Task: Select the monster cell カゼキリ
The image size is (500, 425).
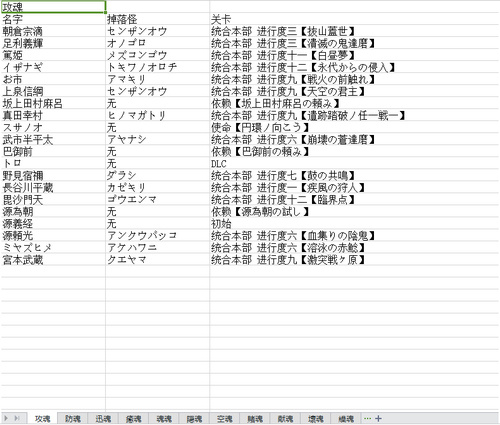Action: coord(158,187)
